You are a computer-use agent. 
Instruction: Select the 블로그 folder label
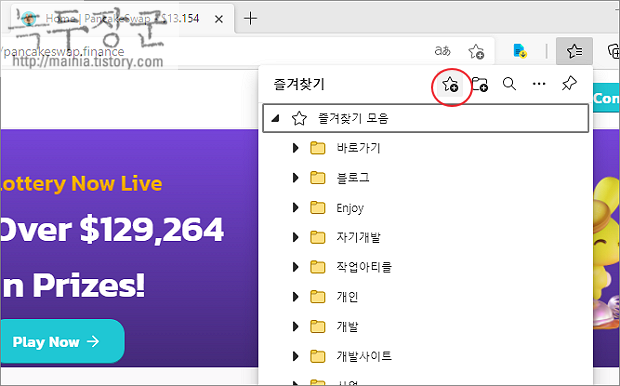[x=353, y=178]
